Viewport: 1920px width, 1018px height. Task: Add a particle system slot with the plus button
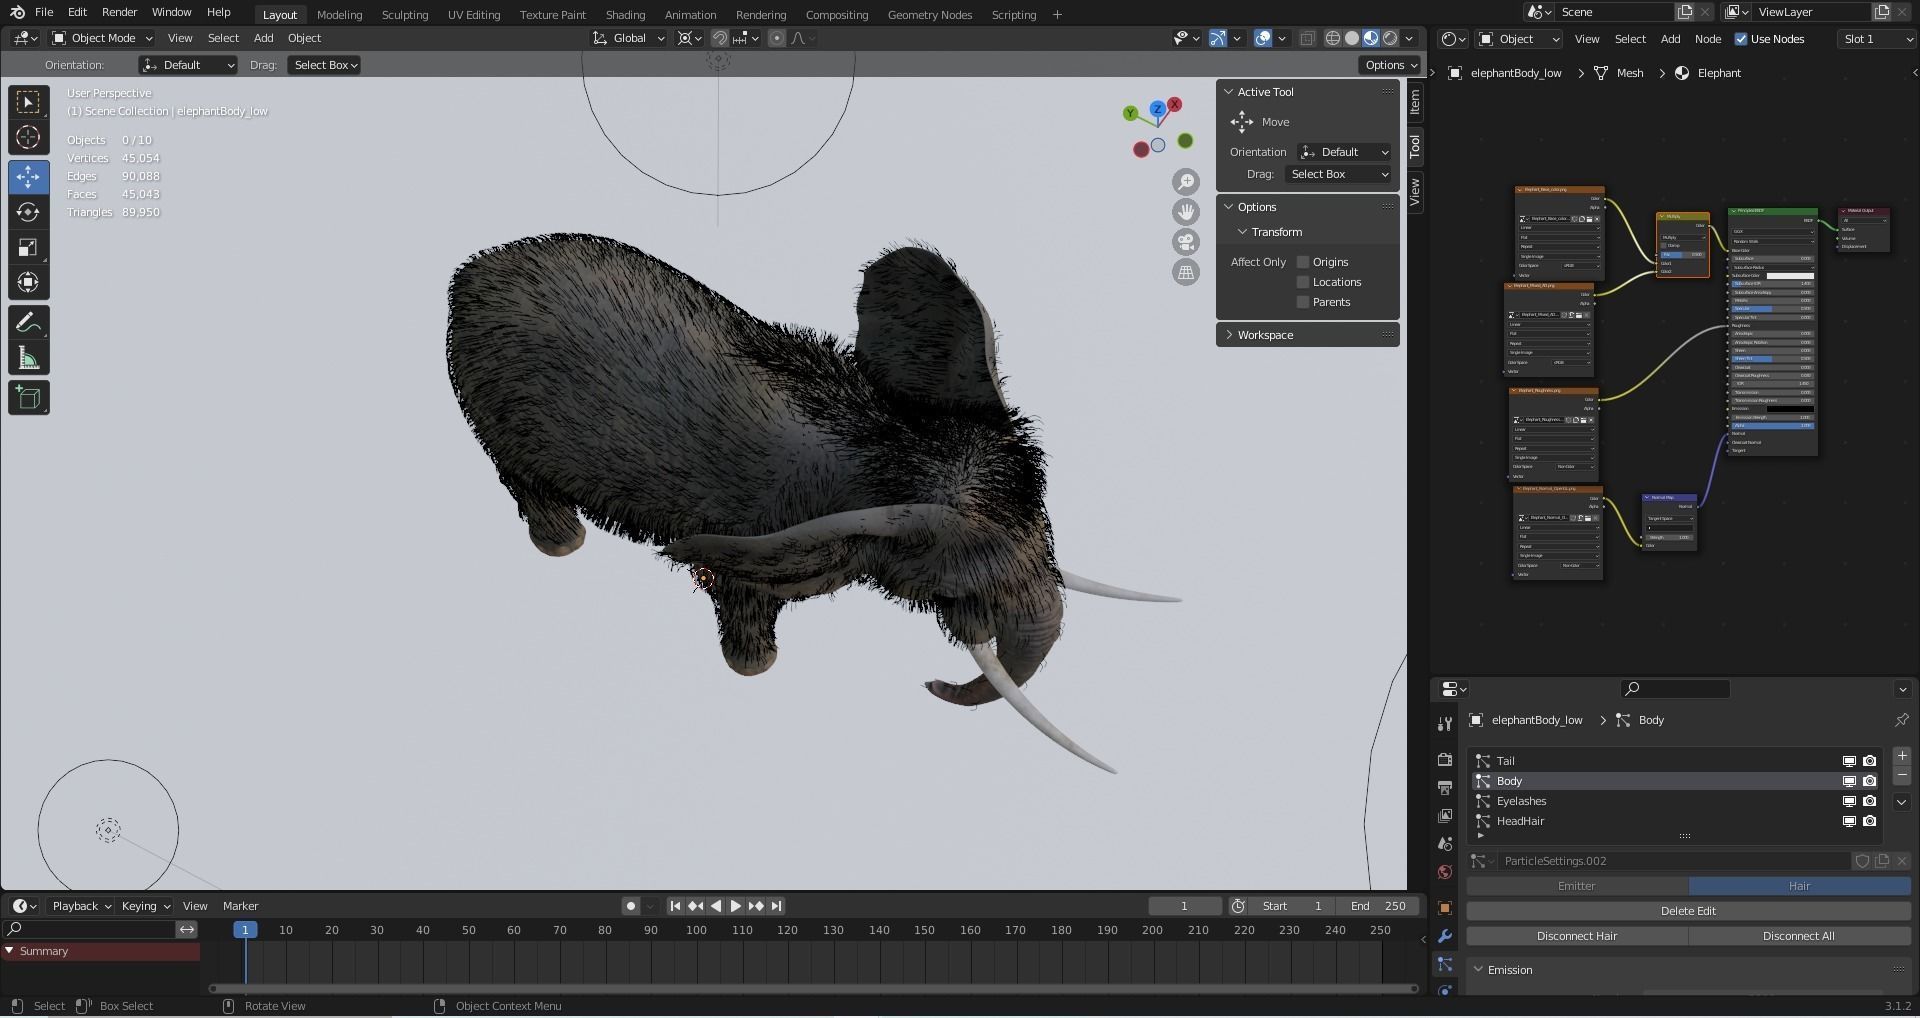pos(1902,756)
